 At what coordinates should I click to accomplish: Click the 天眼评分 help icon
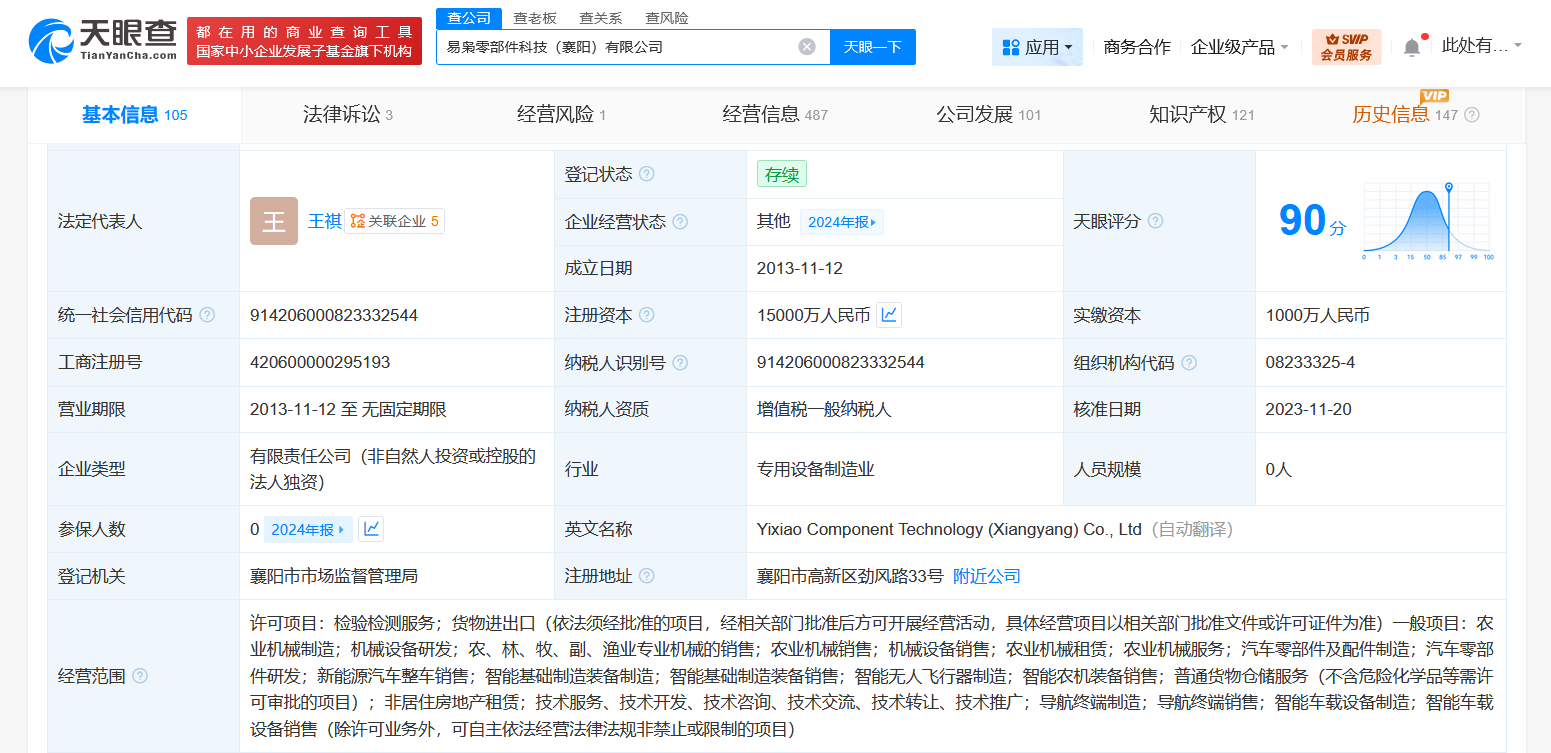(x=1155, y=221)
